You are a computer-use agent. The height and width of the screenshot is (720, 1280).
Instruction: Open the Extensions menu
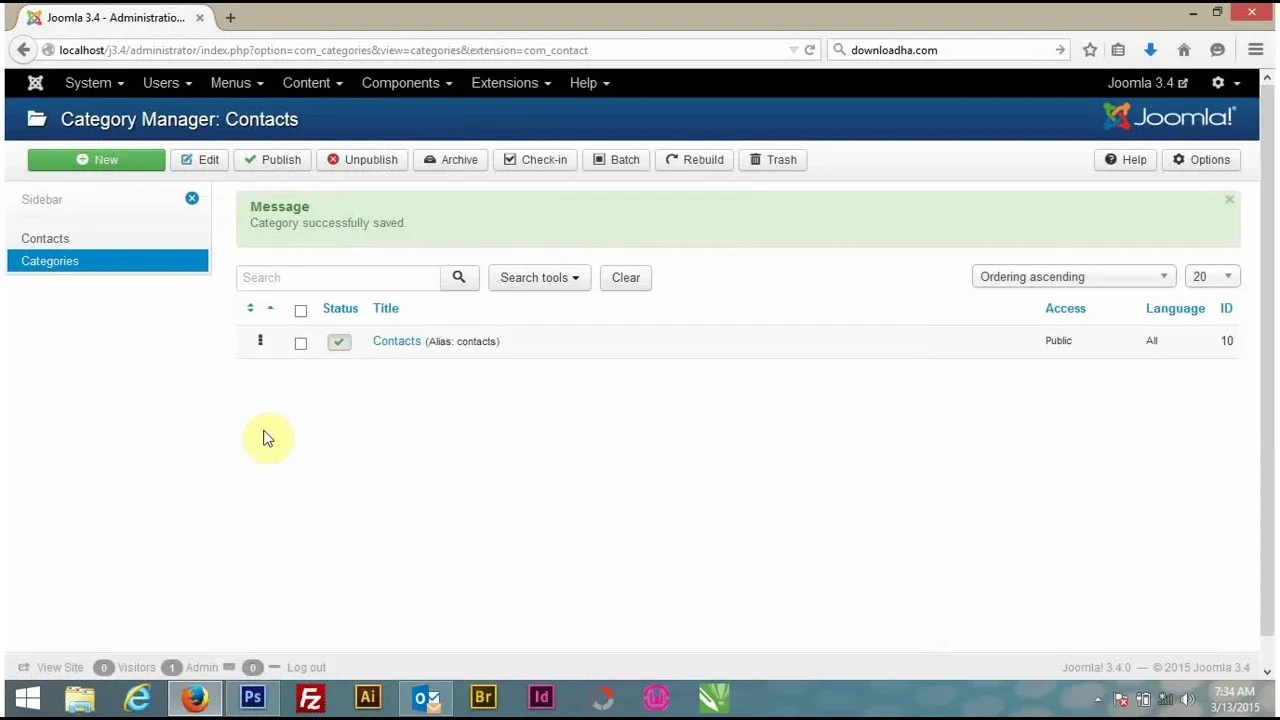point(510,83)
